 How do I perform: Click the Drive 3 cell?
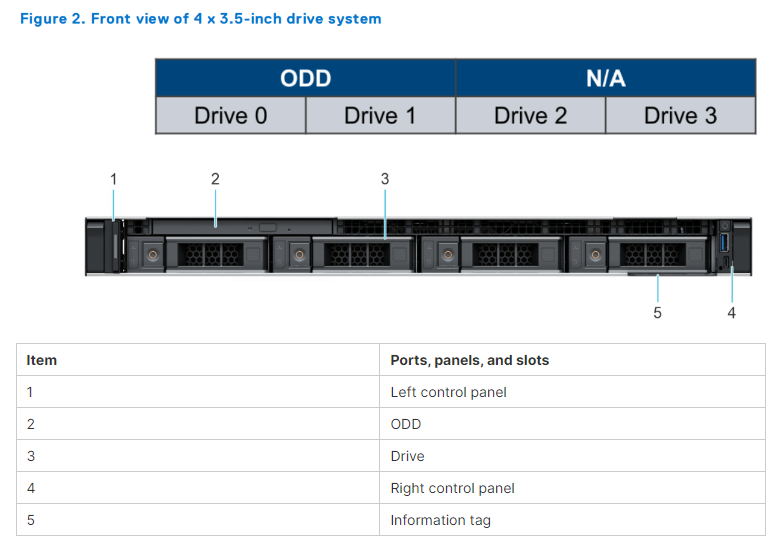680,116
